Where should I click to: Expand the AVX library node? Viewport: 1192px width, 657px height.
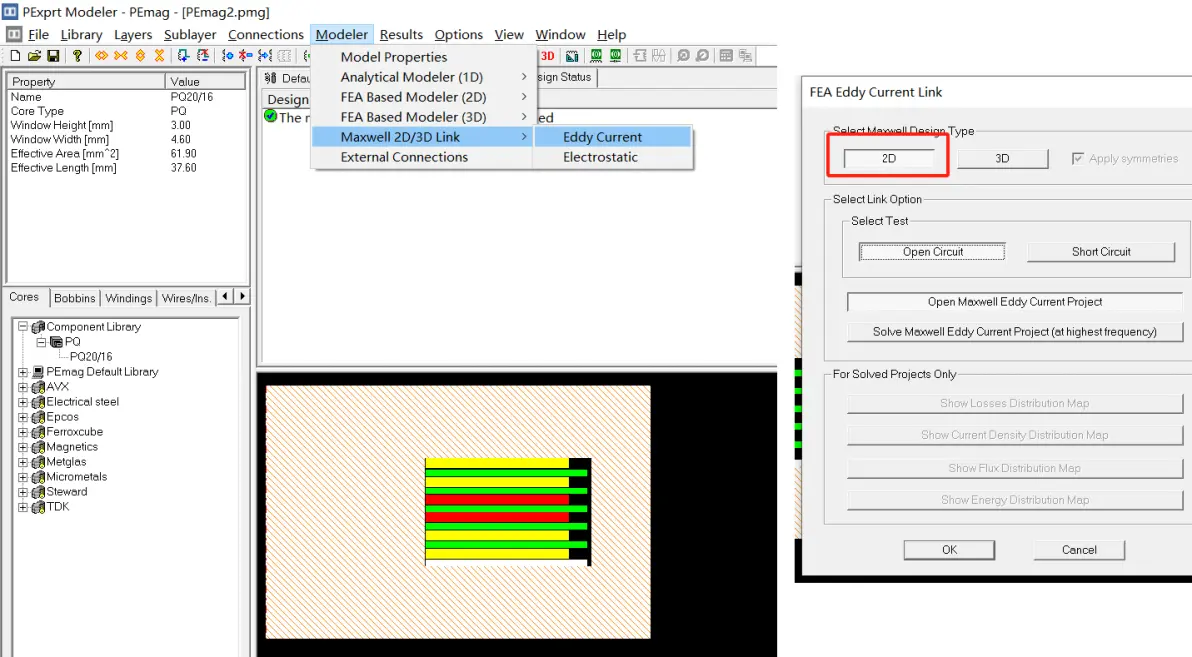(x=23, y=387)
